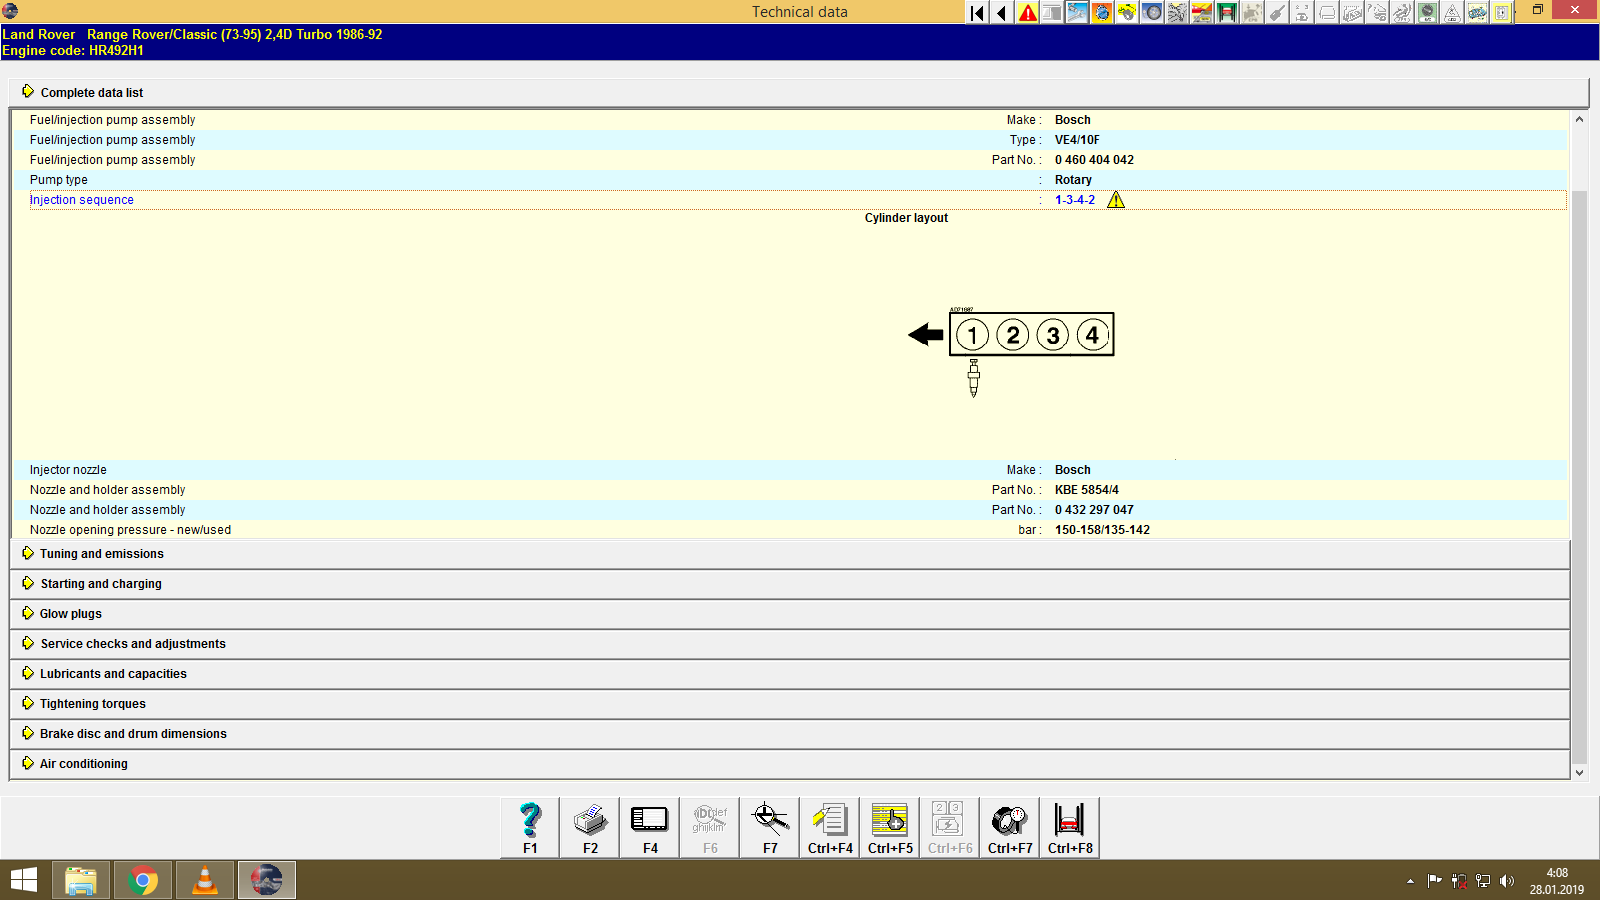Expand the Tuning and emissions section

pyautogui.click(x=101, y=553)
